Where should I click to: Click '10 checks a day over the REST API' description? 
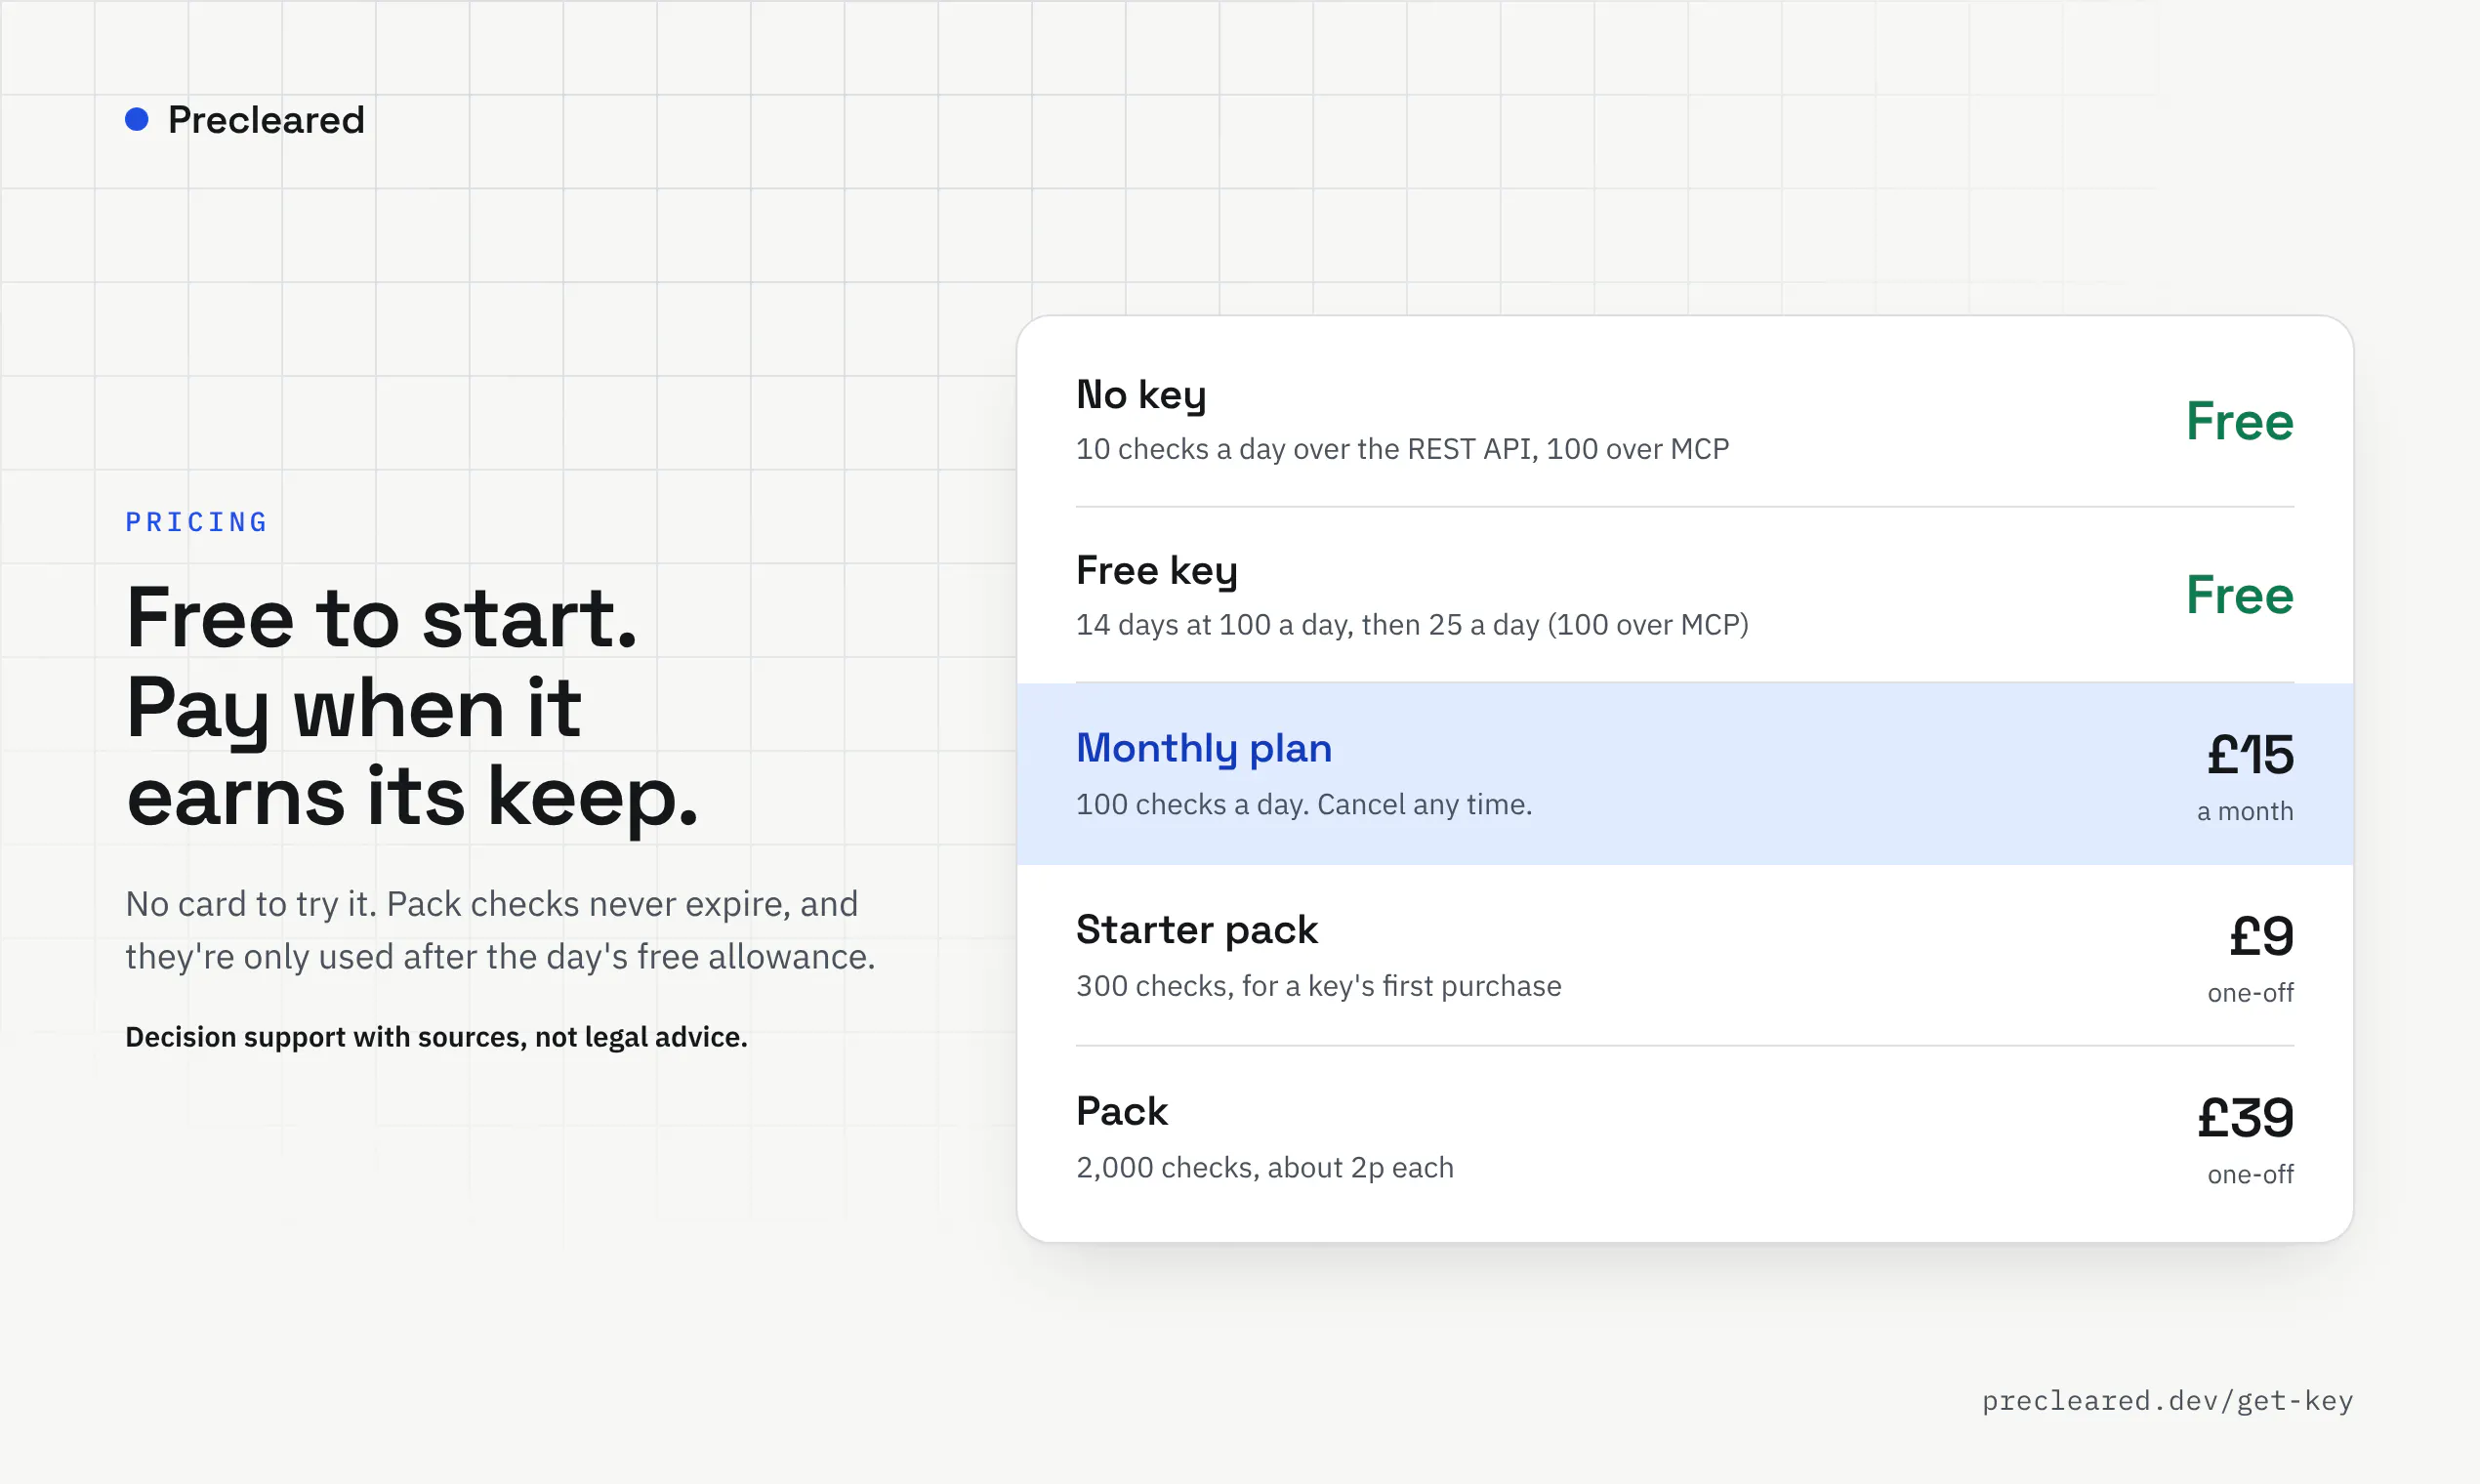(1402, 449)
